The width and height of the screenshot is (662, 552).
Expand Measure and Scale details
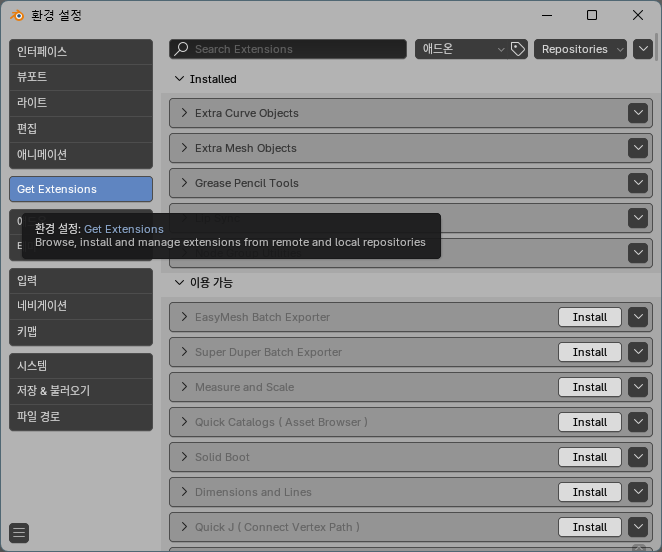tap(184, 387)
